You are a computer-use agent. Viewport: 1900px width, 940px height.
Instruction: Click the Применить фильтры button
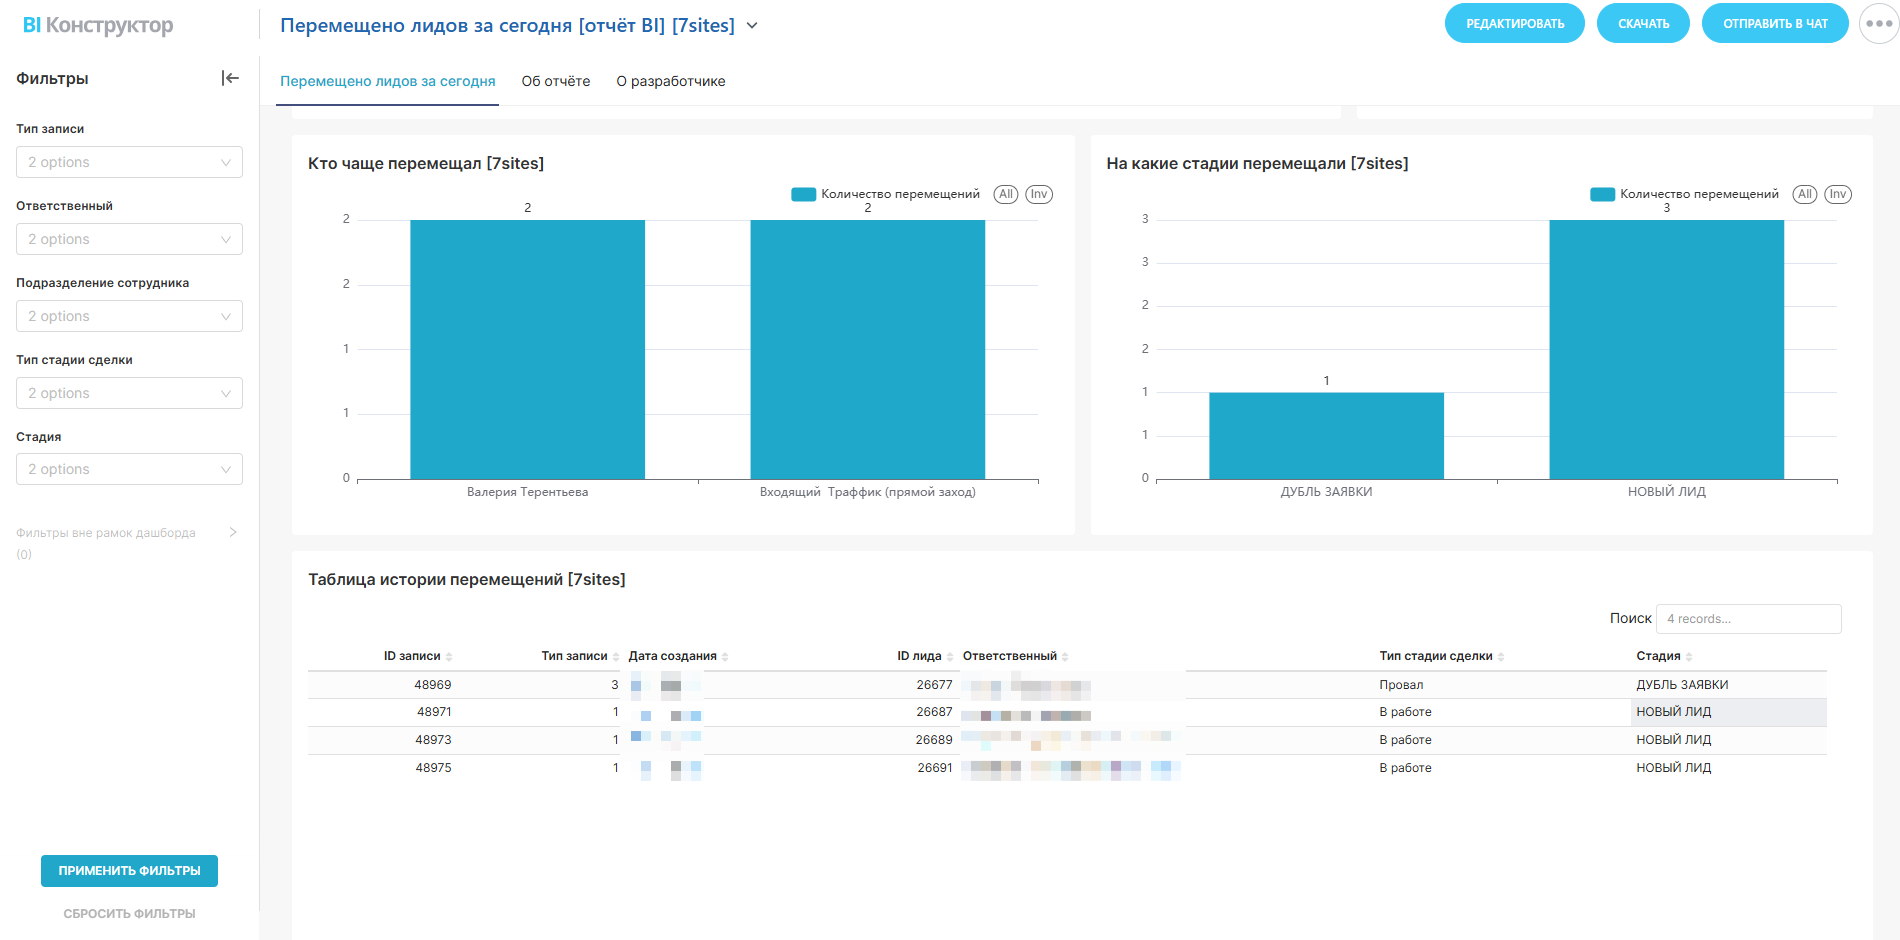[x=129, y=871]
